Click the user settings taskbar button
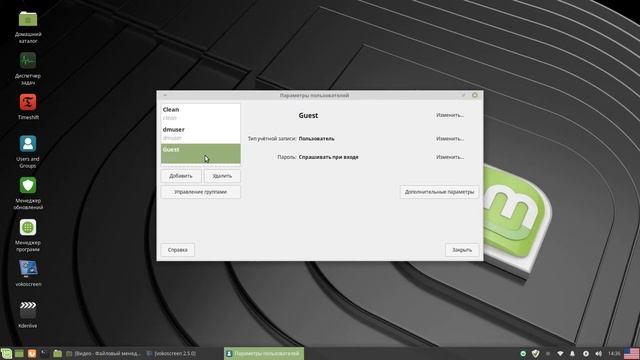 [x=264, y=353]
